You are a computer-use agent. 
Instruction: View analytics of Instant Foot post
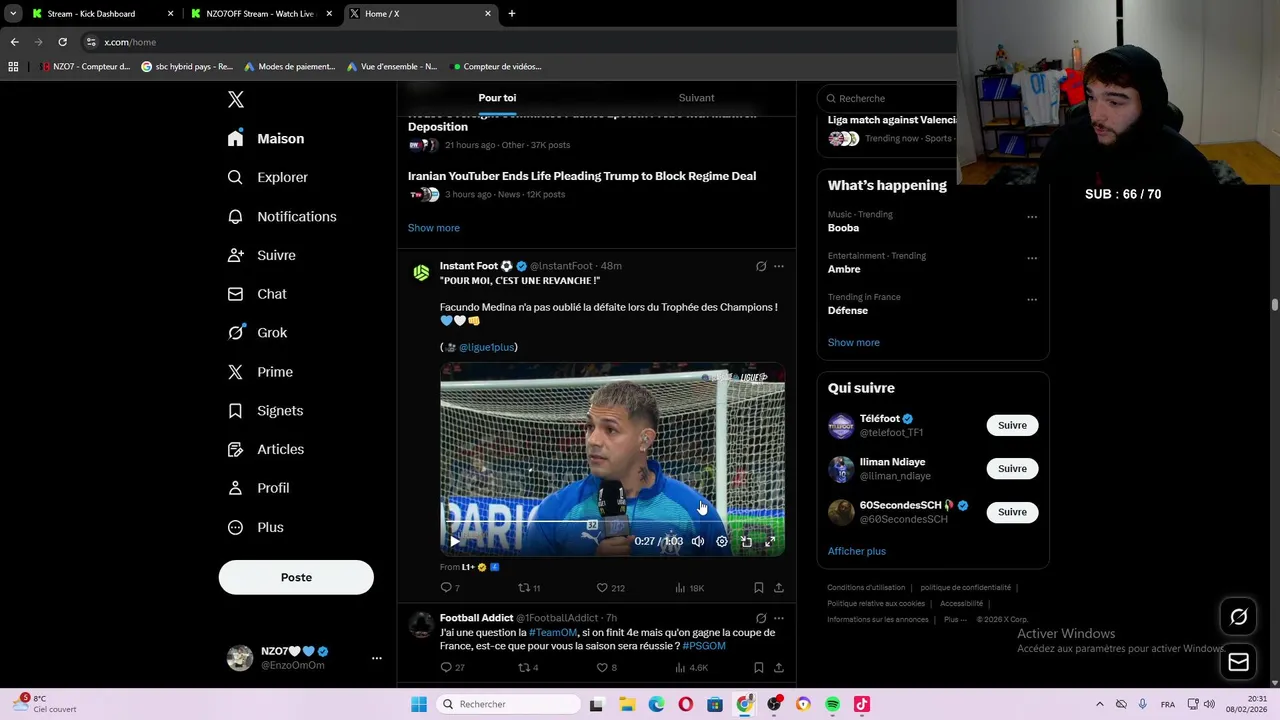(x=689, y=588)
